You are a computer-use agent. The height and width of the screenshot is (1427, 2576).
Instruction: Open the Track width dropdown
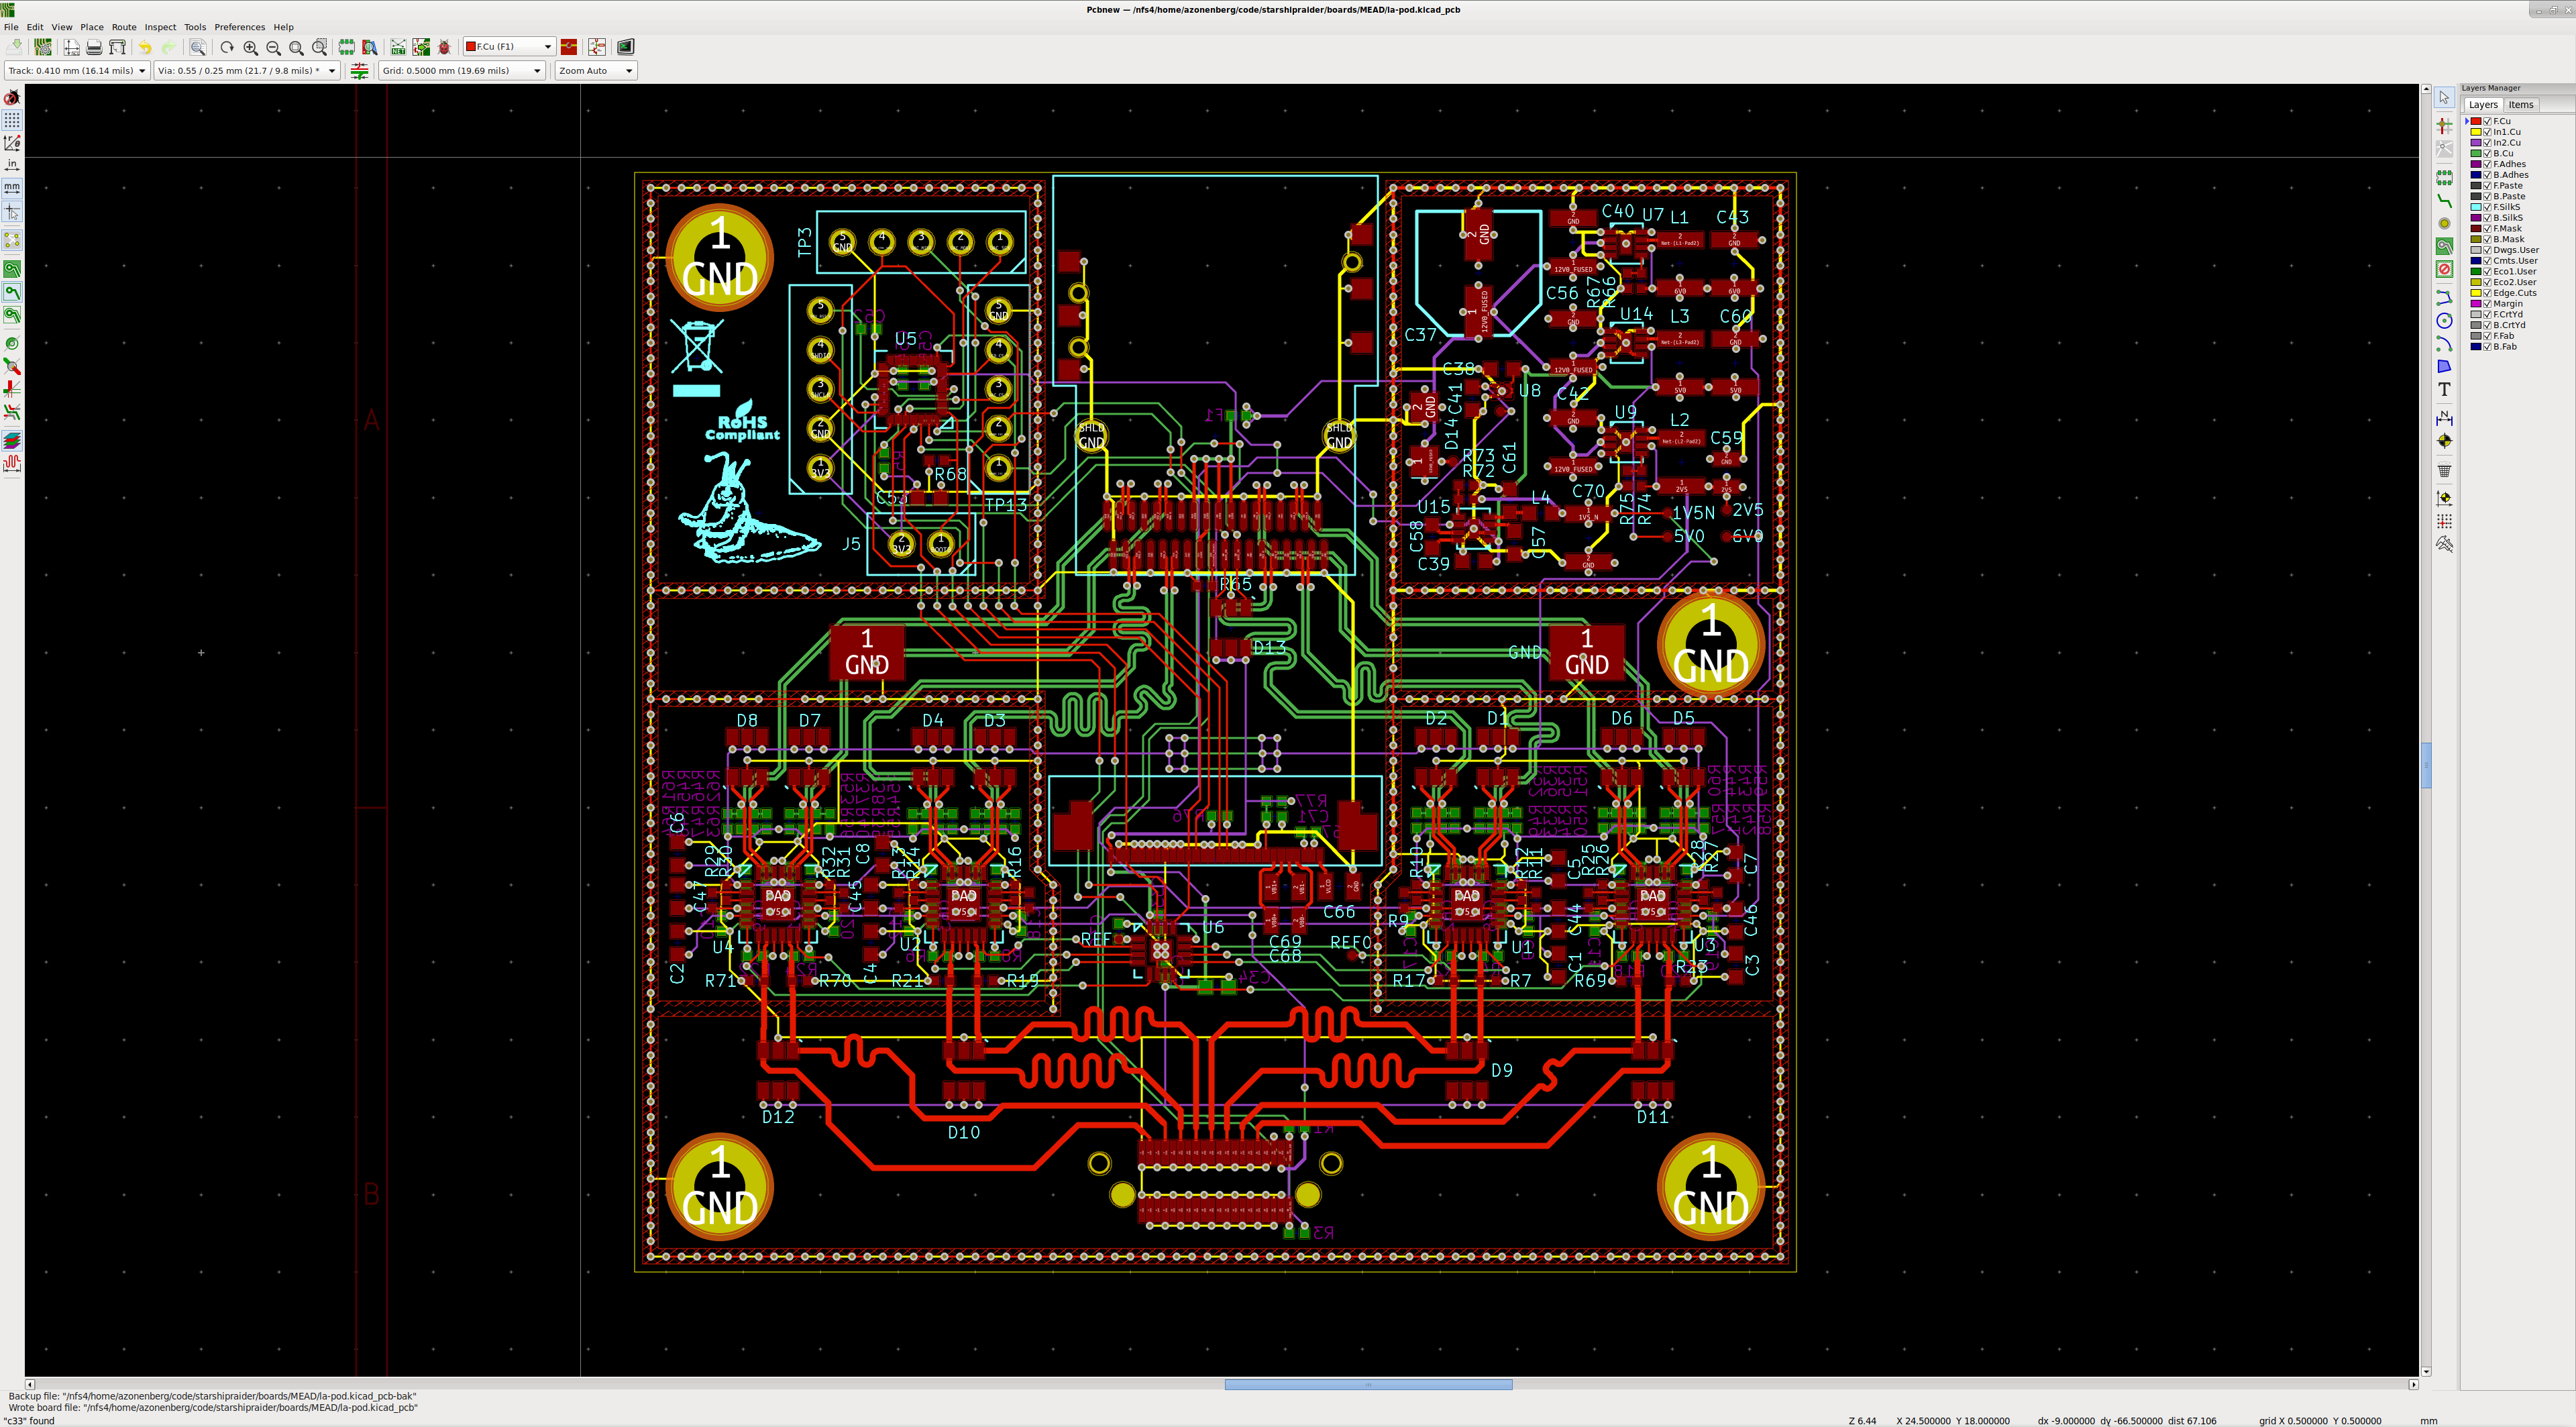tap(77, 71)
